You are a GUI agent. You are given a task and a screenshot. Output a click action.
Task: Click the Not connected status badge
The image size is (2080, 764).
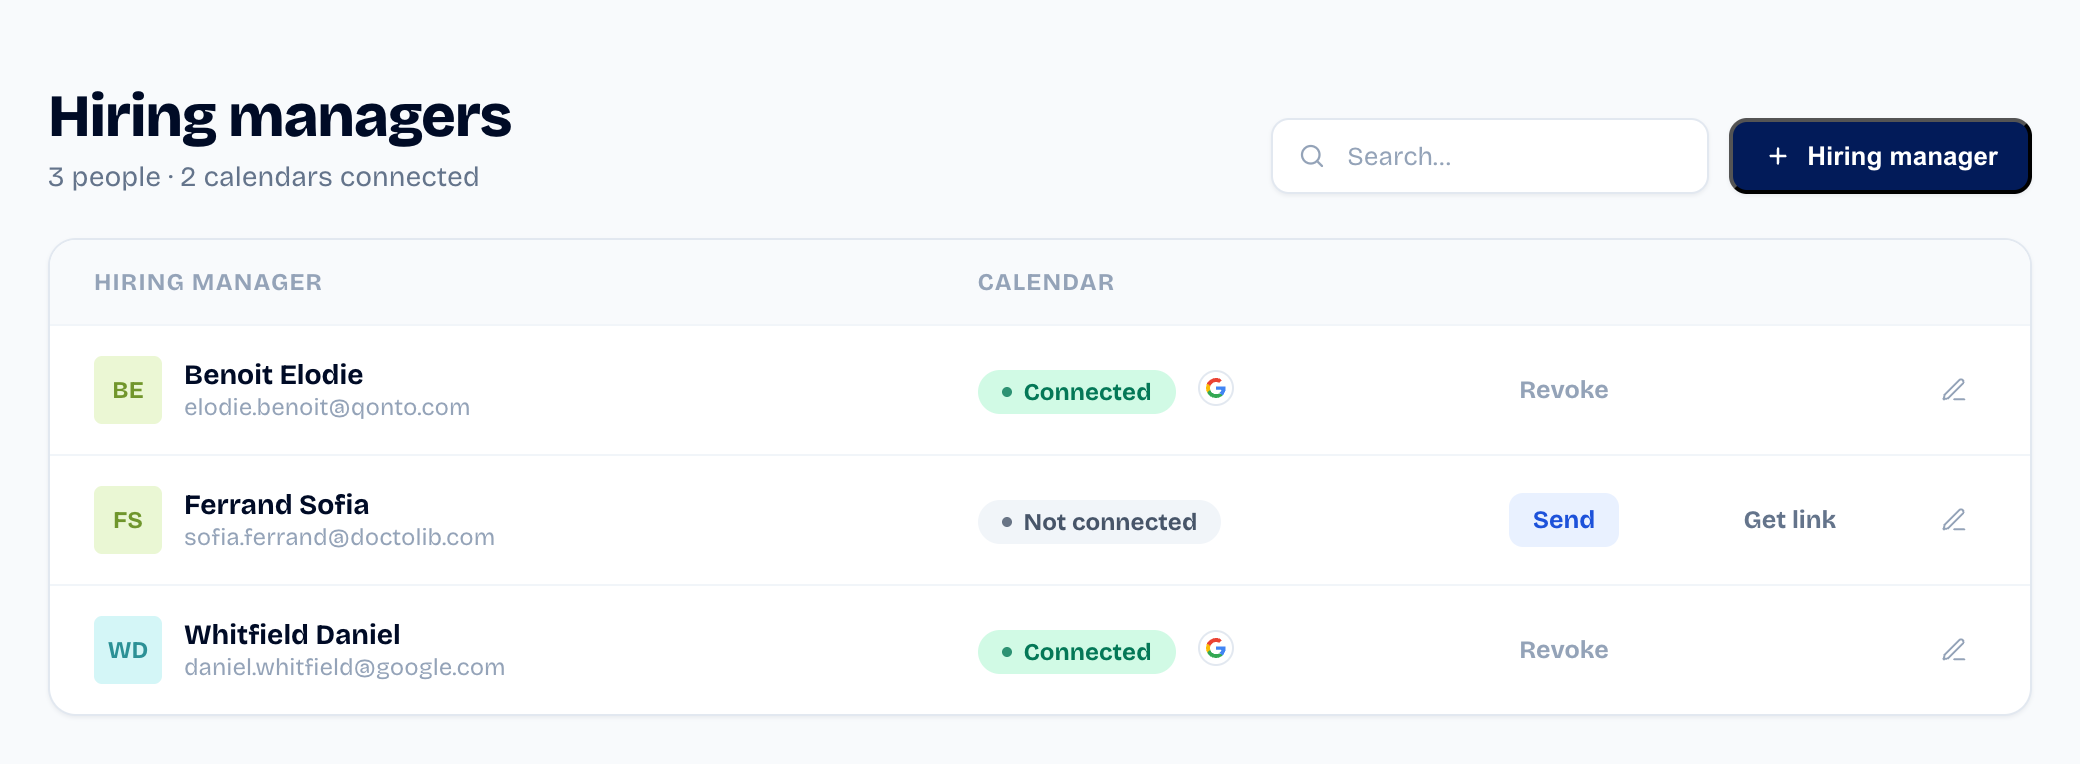1099,522
